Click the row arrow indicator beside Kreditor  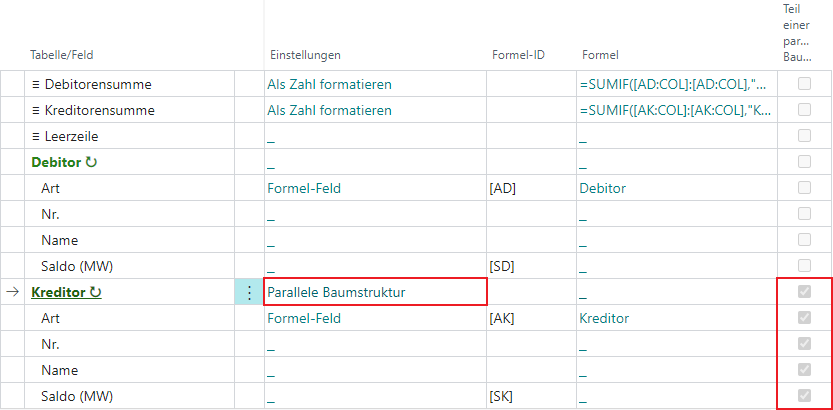(12, 292)
